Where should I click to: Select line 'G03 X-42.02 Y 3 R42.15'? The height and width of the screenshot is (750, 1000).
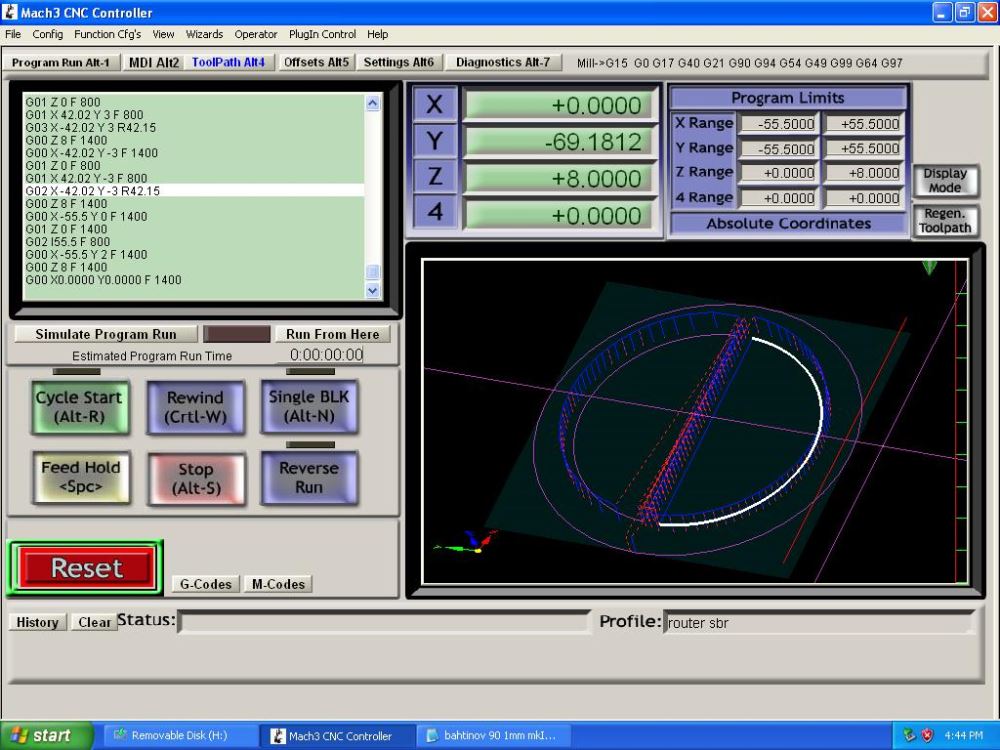coord(91,128)
